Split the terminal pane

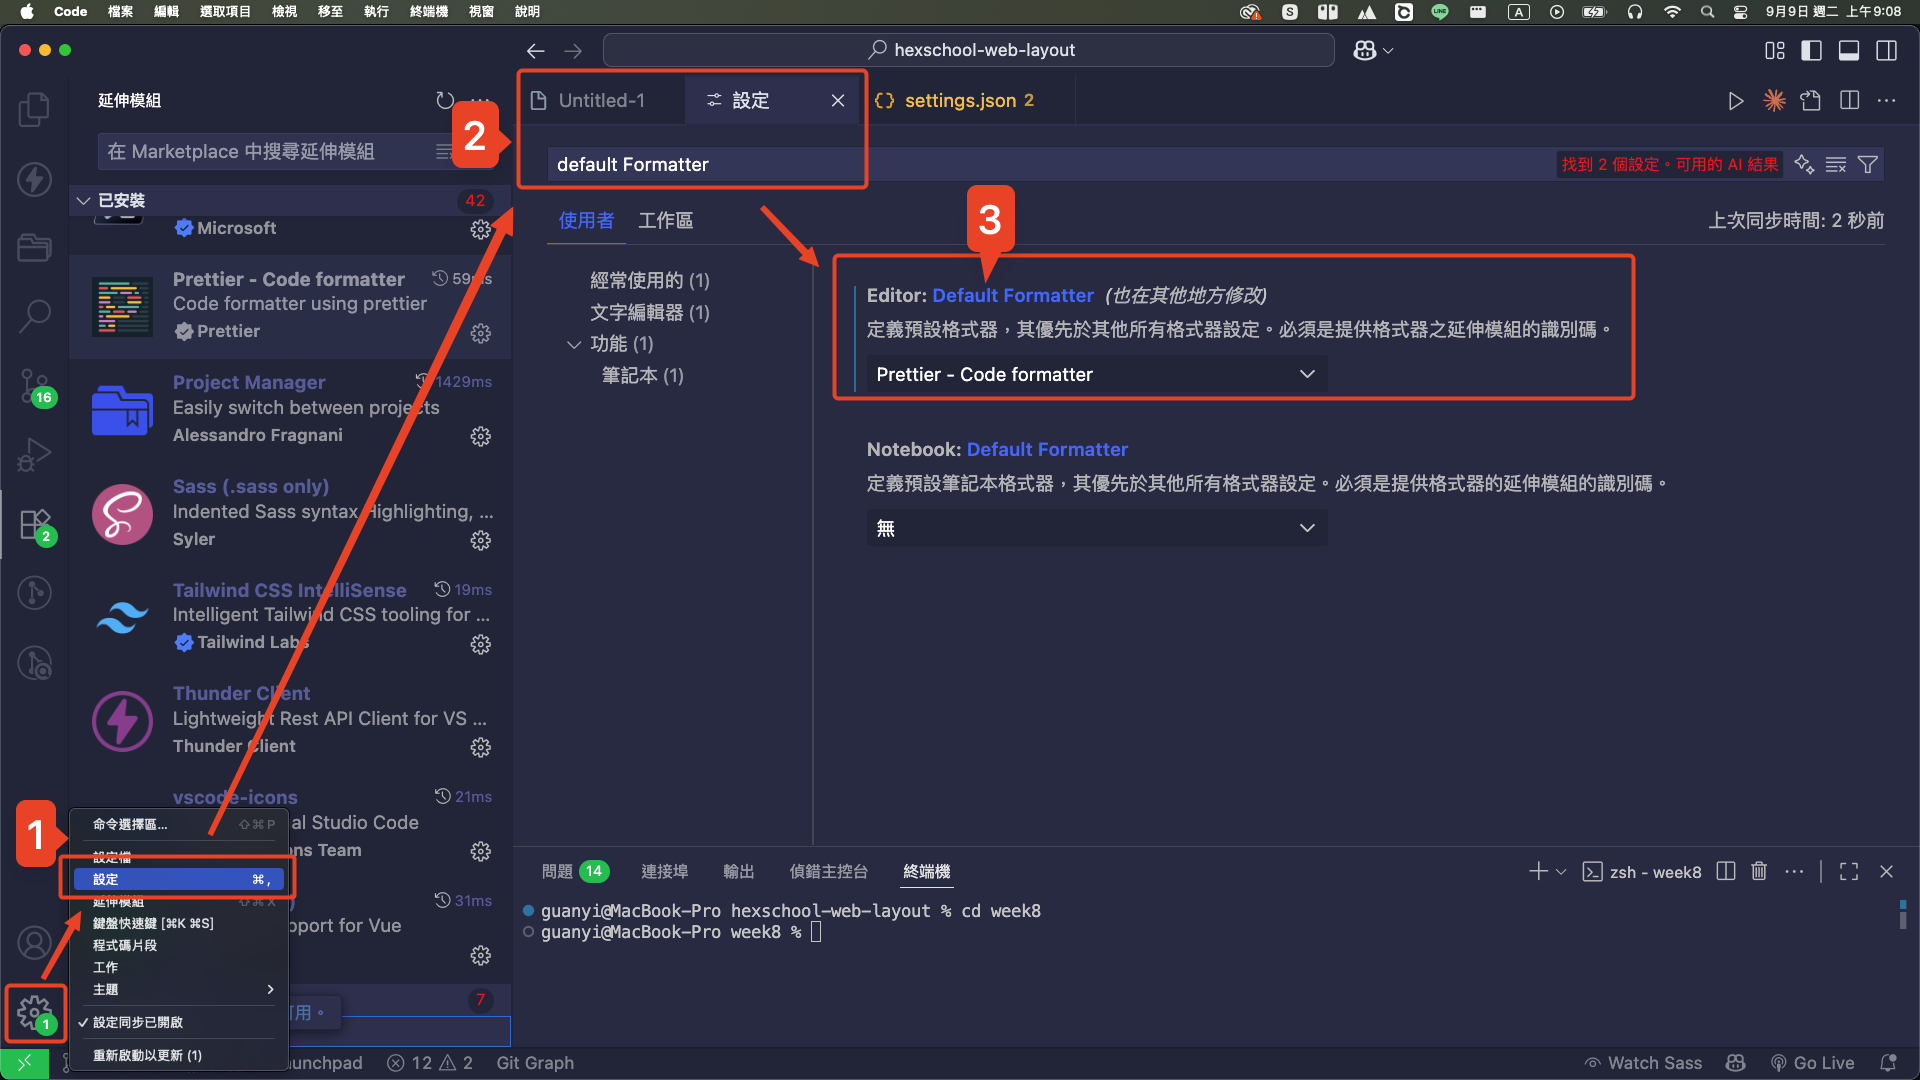(x=1726, y=871)
